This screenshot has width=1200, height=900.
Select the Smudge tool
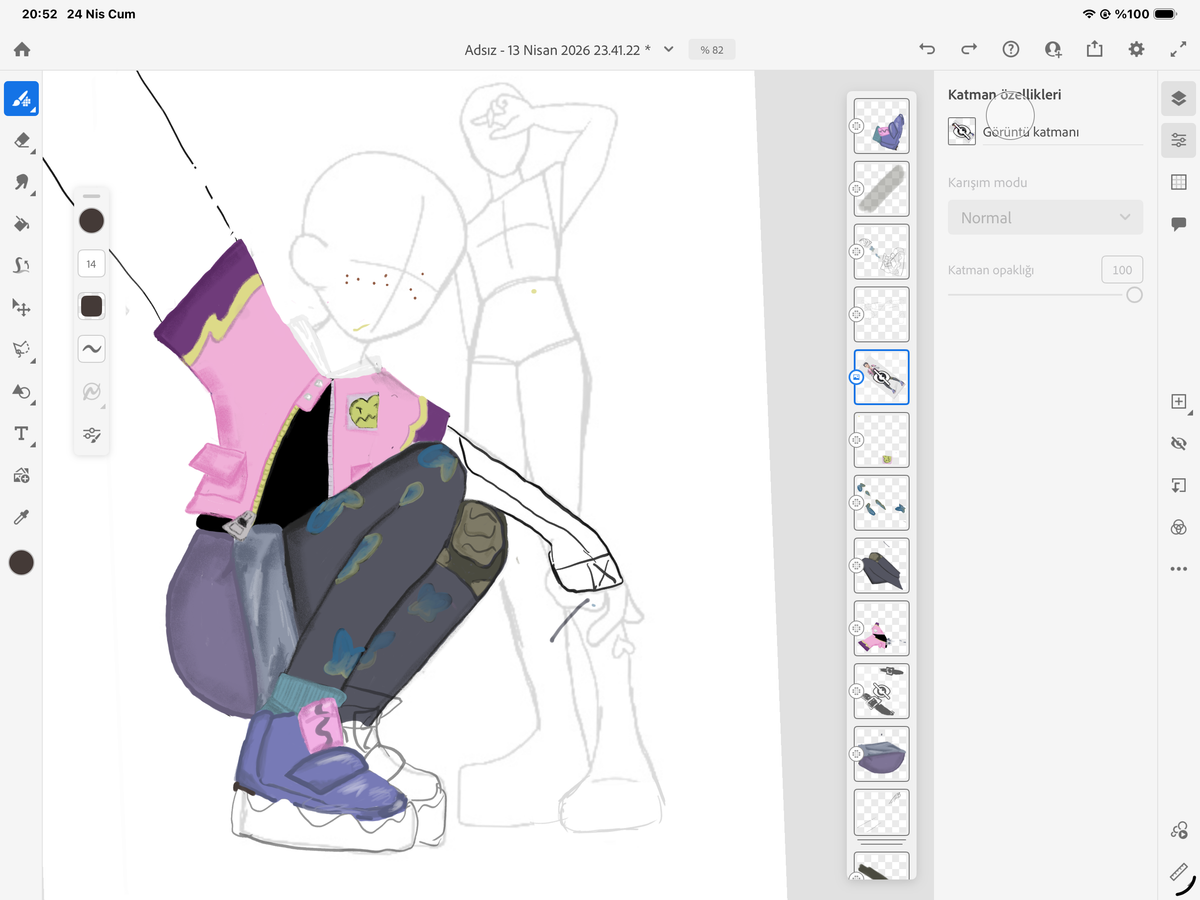pyautogui.click(x=21, y=182)
